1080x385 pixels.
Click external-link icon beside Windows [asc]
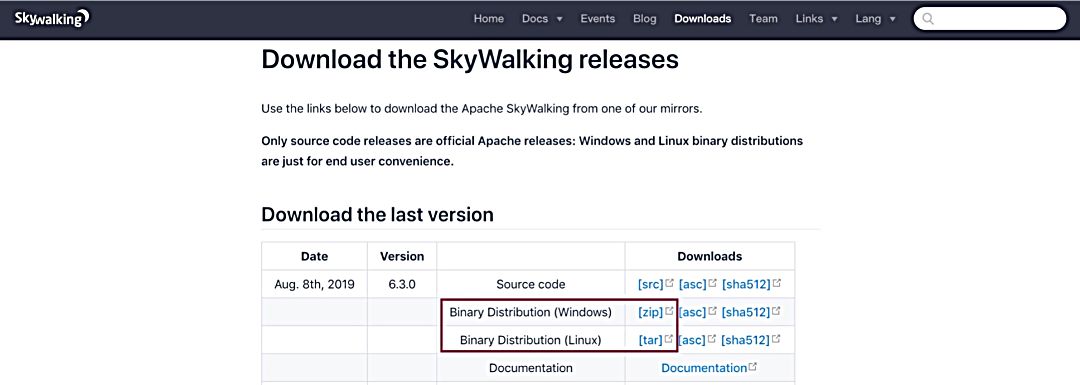tap(712, 311)
